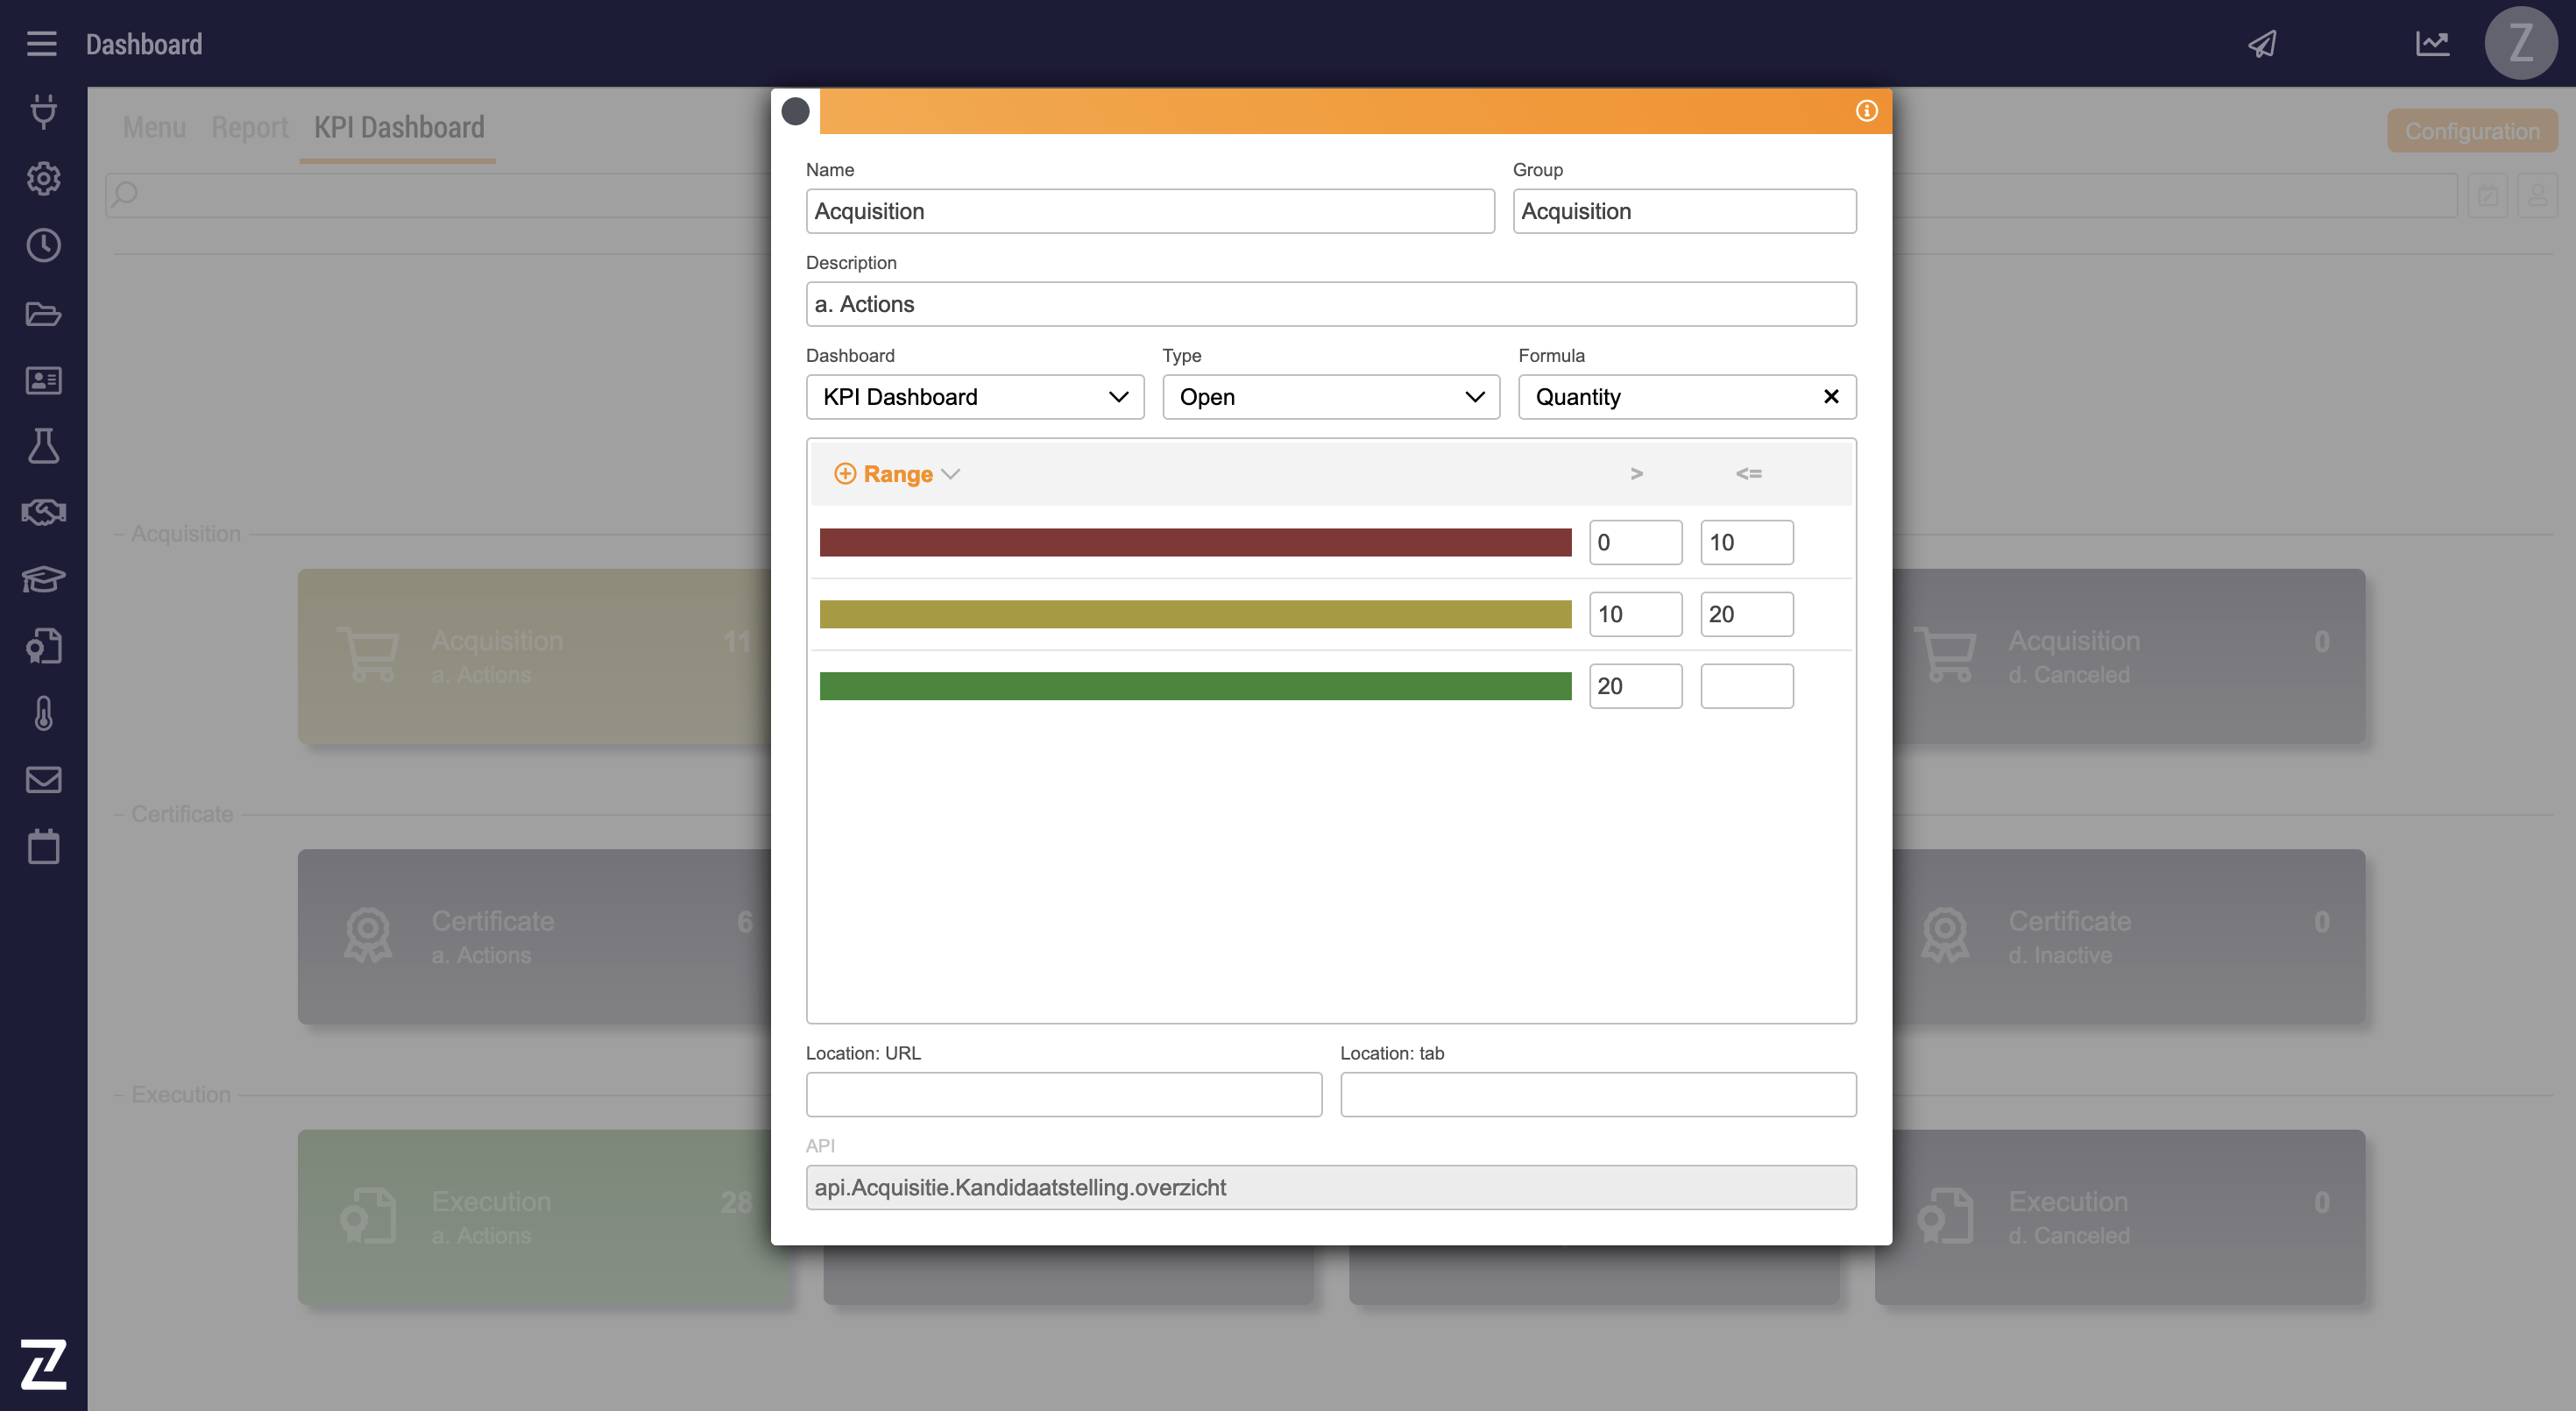Click the envelope mail sidebar icon

(x=43, y=780)
